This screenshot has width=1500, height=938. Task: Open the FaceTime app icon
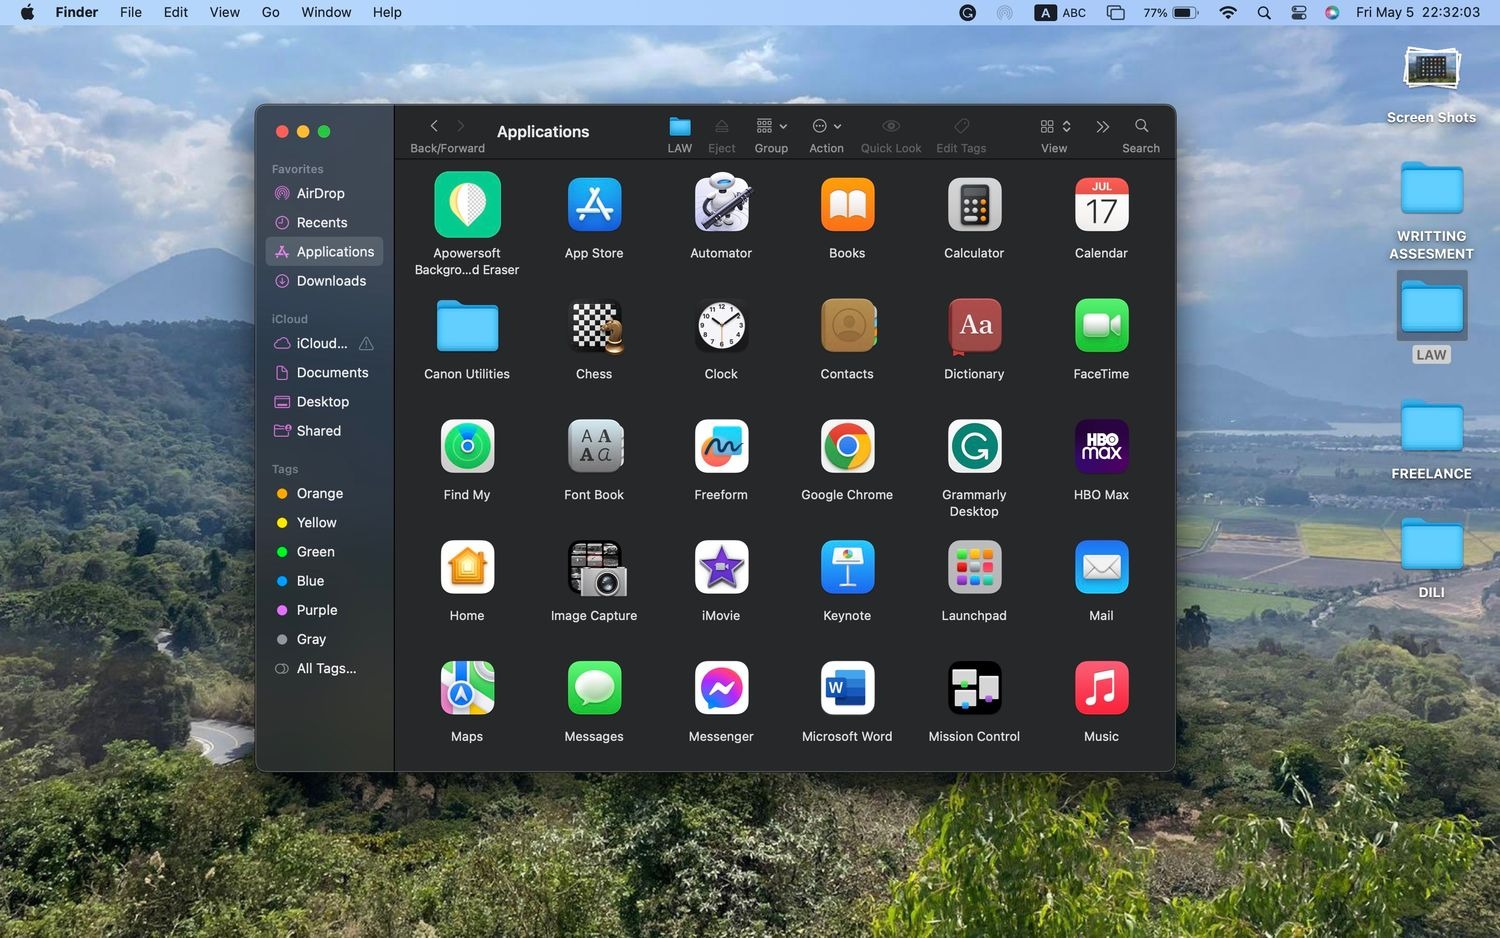(x=1101, y=326)
